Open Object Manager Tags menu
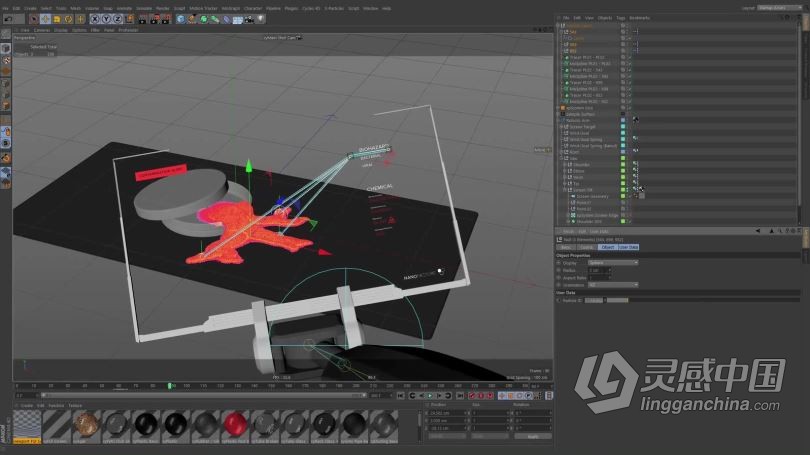This screenshot has height=455, width=810. click(620, 18)
